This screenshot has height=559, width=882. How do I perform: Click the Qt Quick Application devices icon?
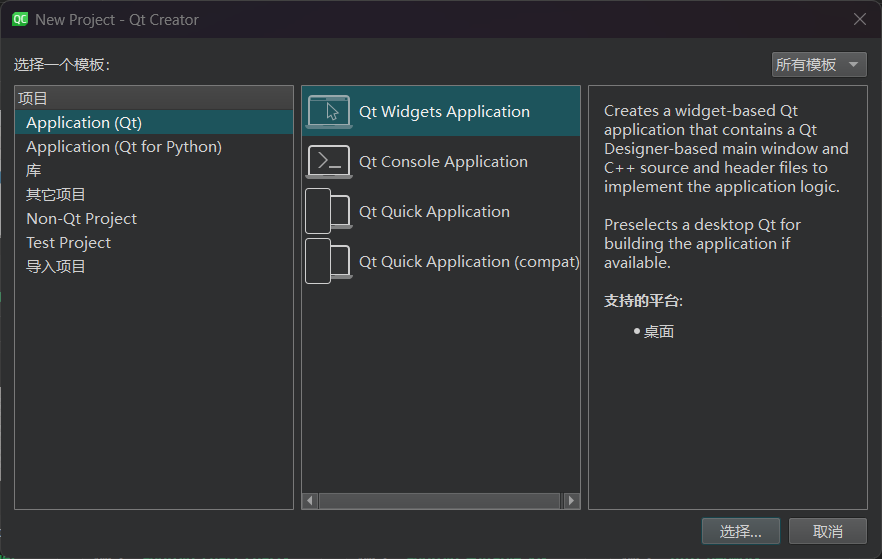(329, 211)
